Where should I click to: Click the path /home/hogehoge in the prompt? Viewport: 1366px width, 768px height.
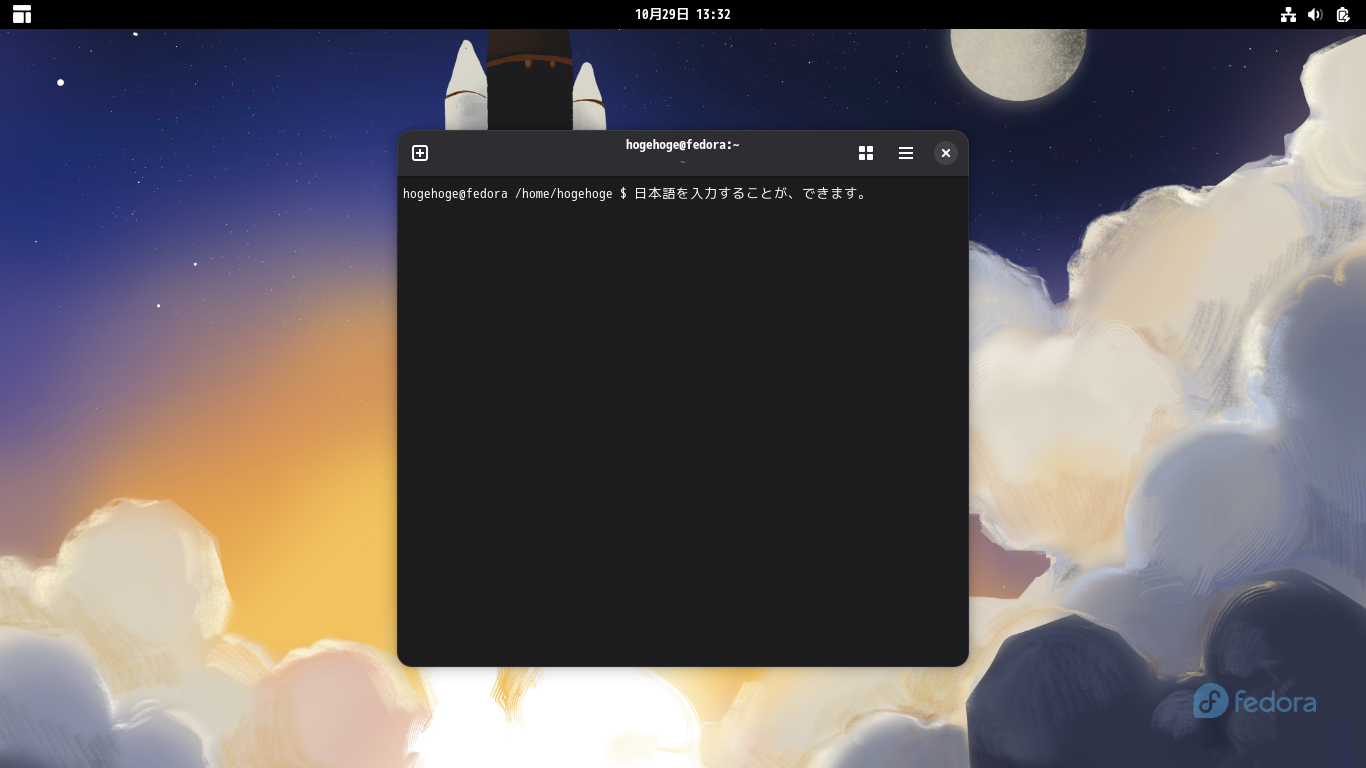click(x=563, y=194)
